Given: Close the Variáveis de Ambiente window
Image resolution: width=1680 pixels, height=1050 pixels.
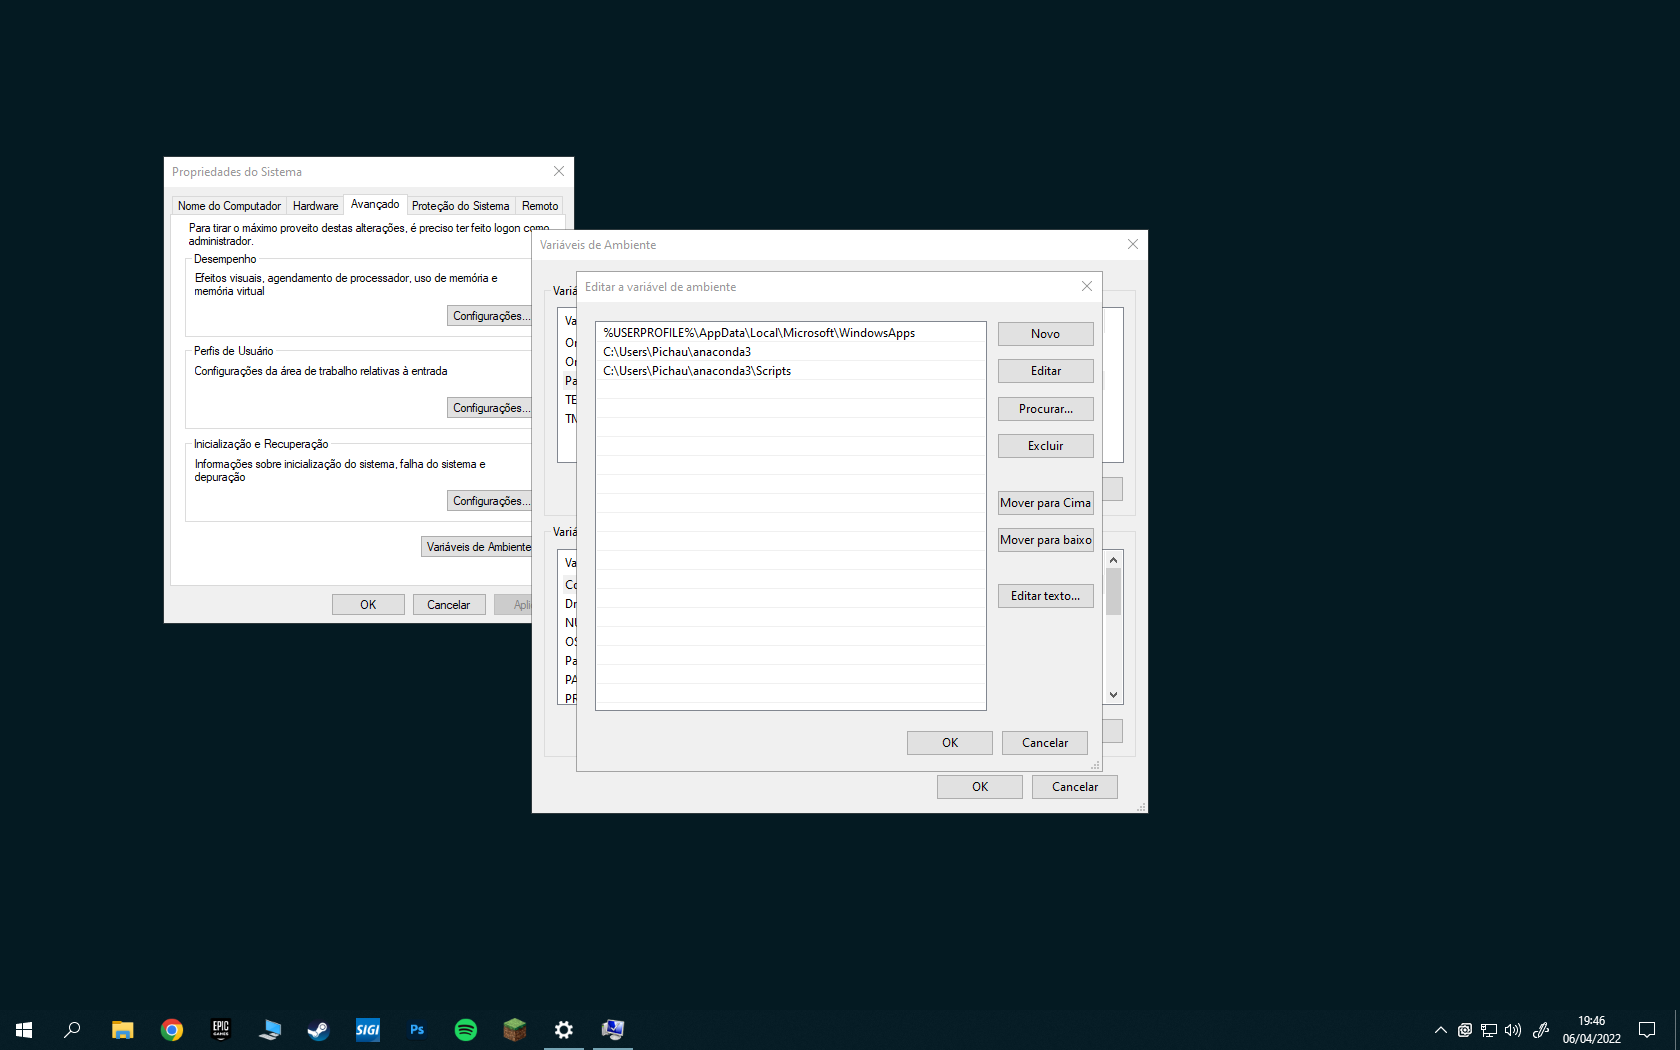Looking at the screenshot, I should tap(1133, 245).
